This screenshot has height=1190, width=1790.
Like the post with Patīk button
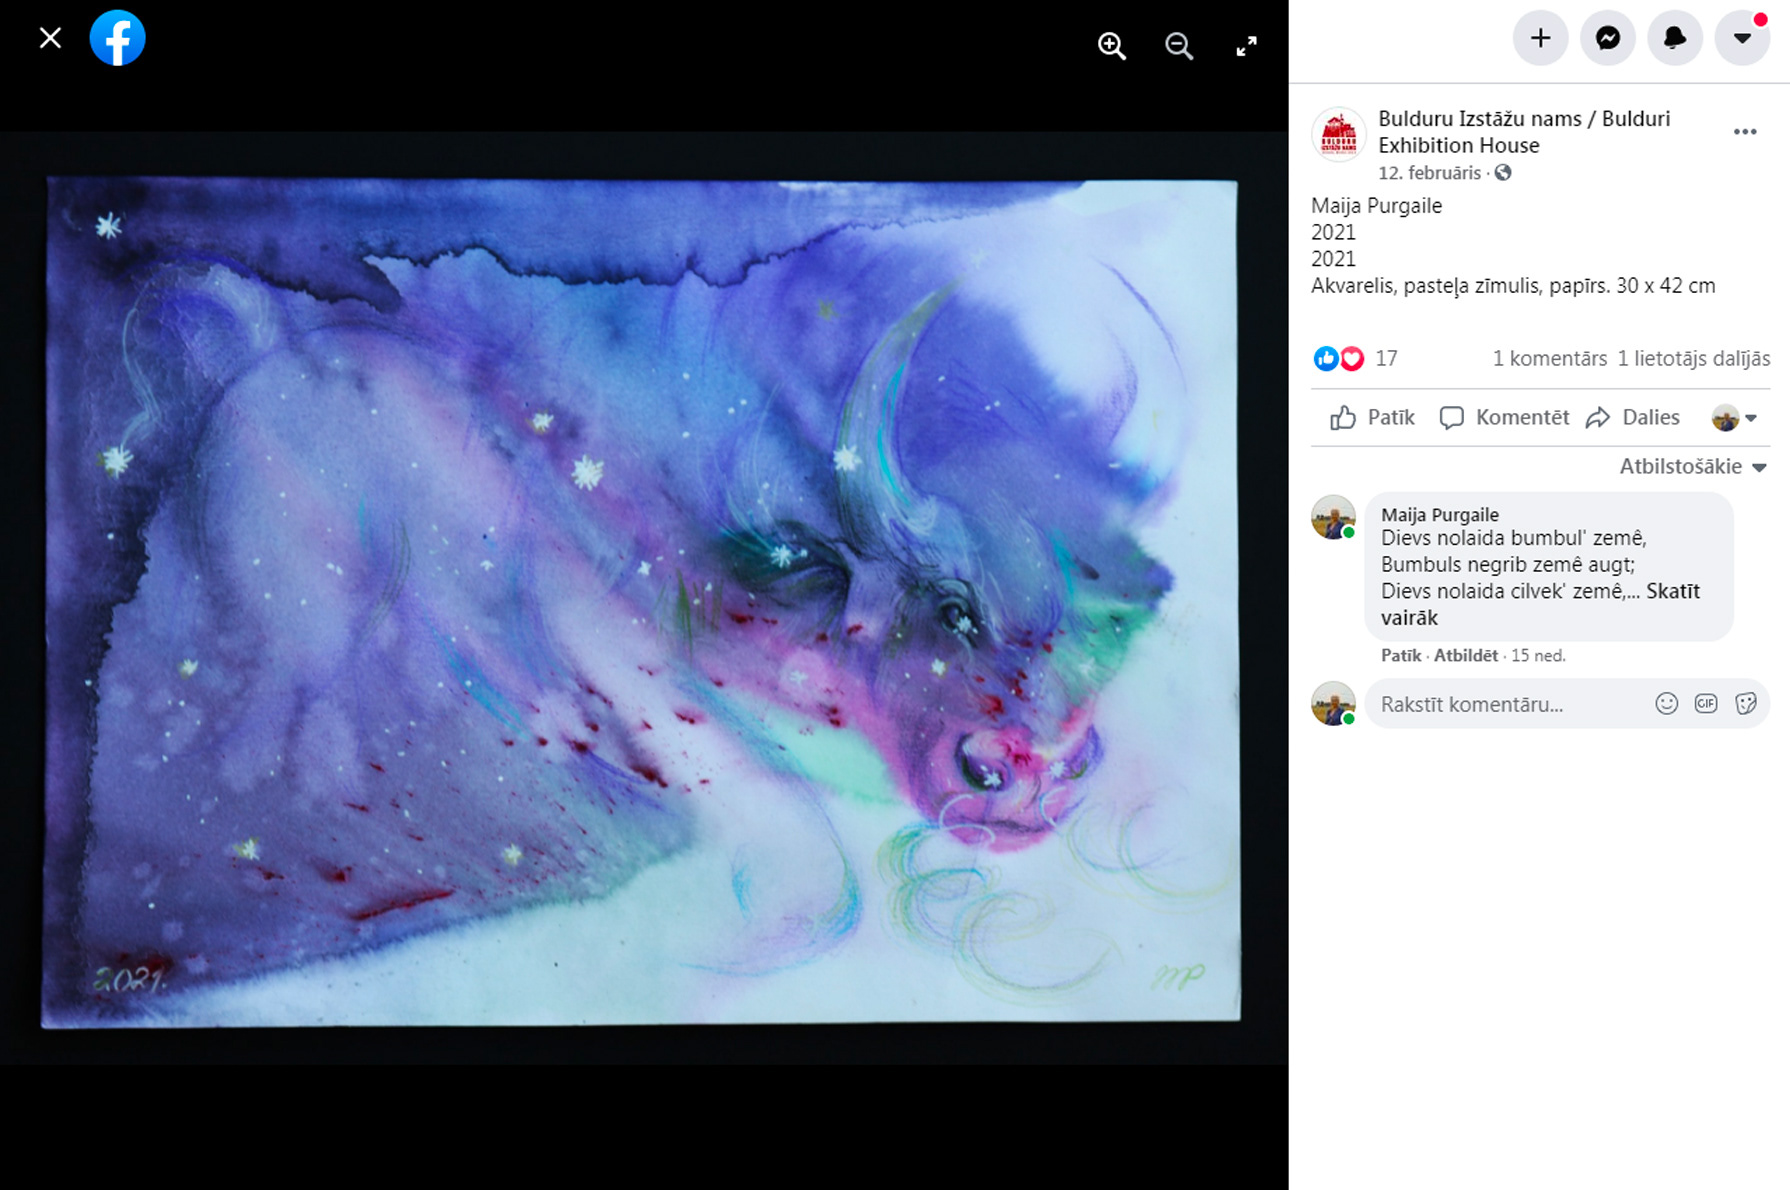[x=1372, y=418]
